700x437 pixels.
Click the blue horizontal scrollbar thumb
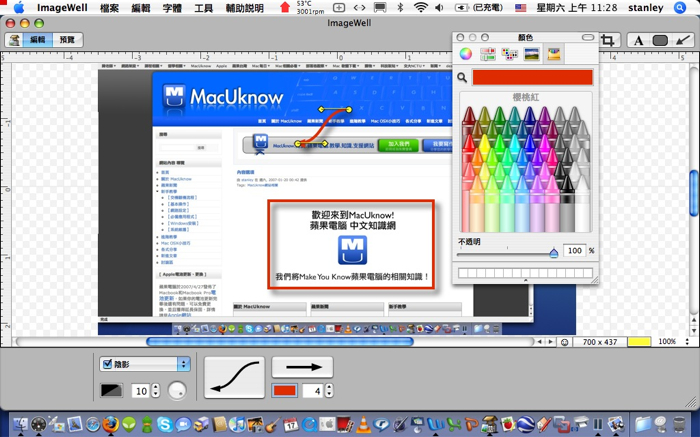click(280, 342)
